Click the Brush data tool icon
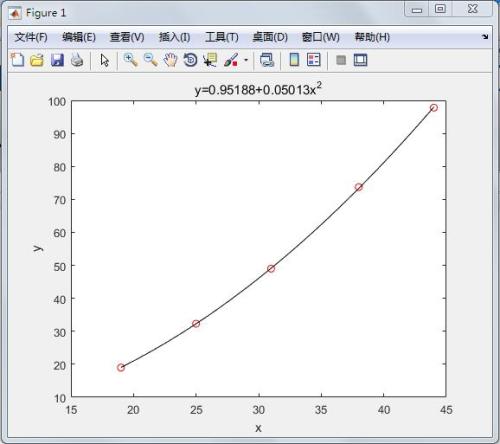500x444 pixels. [231, 60]
